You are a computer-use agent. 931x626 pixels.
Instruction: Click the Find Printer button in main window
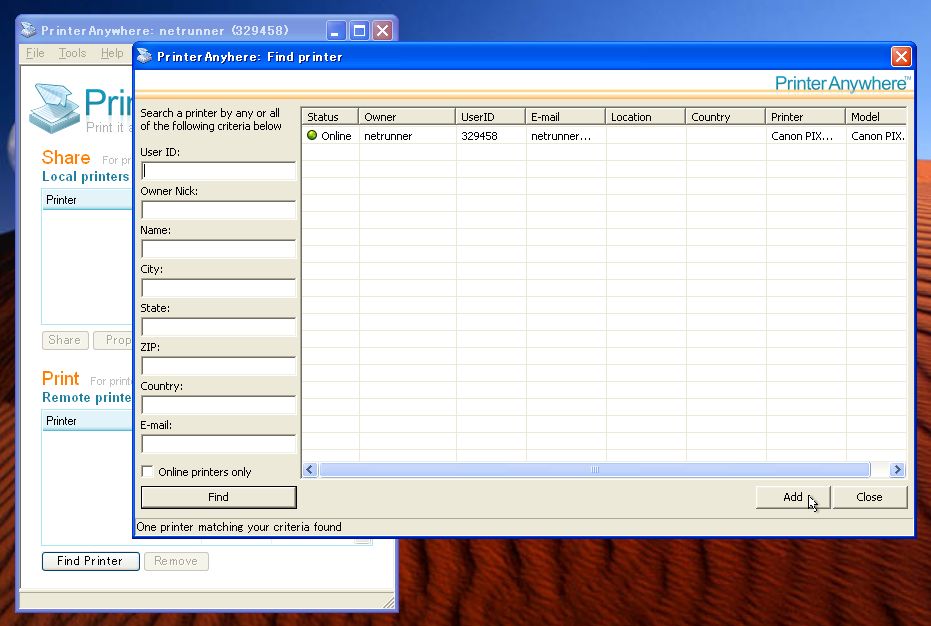90,561
